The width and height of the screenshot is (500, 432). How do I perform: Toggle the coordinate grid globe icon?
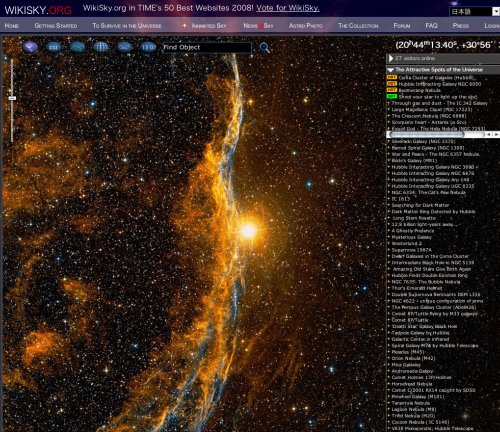[101, 47]
